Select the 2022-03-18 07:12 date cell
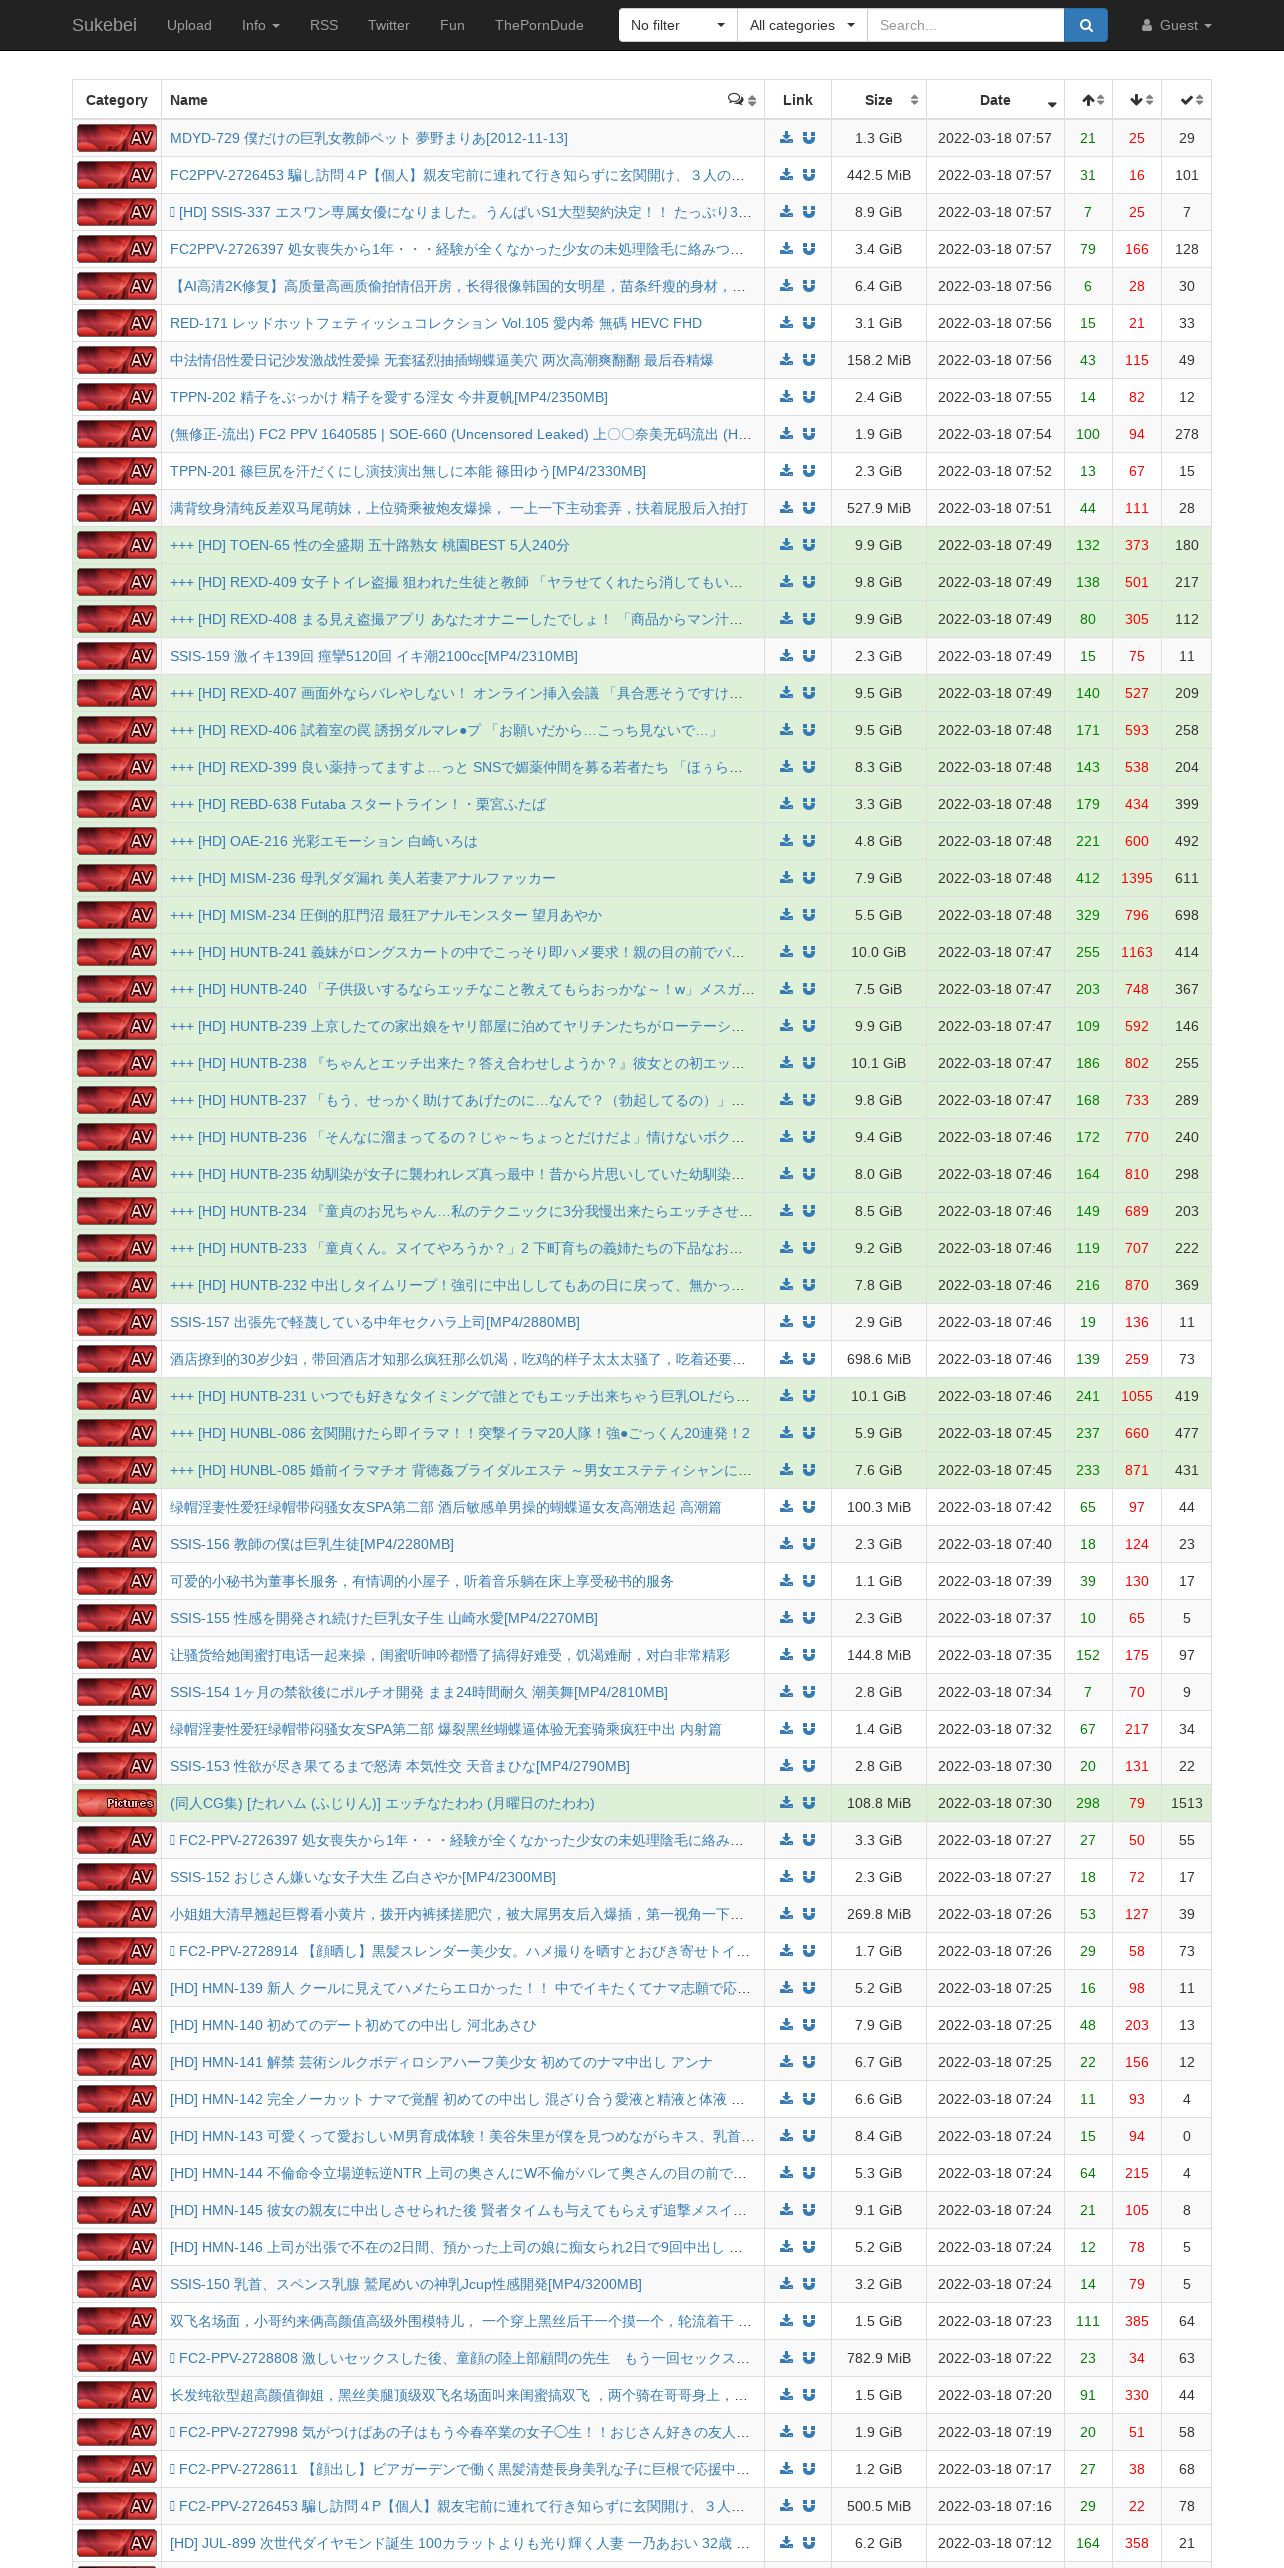Screen dimensions: 1284x2568 click(995, 2543)
